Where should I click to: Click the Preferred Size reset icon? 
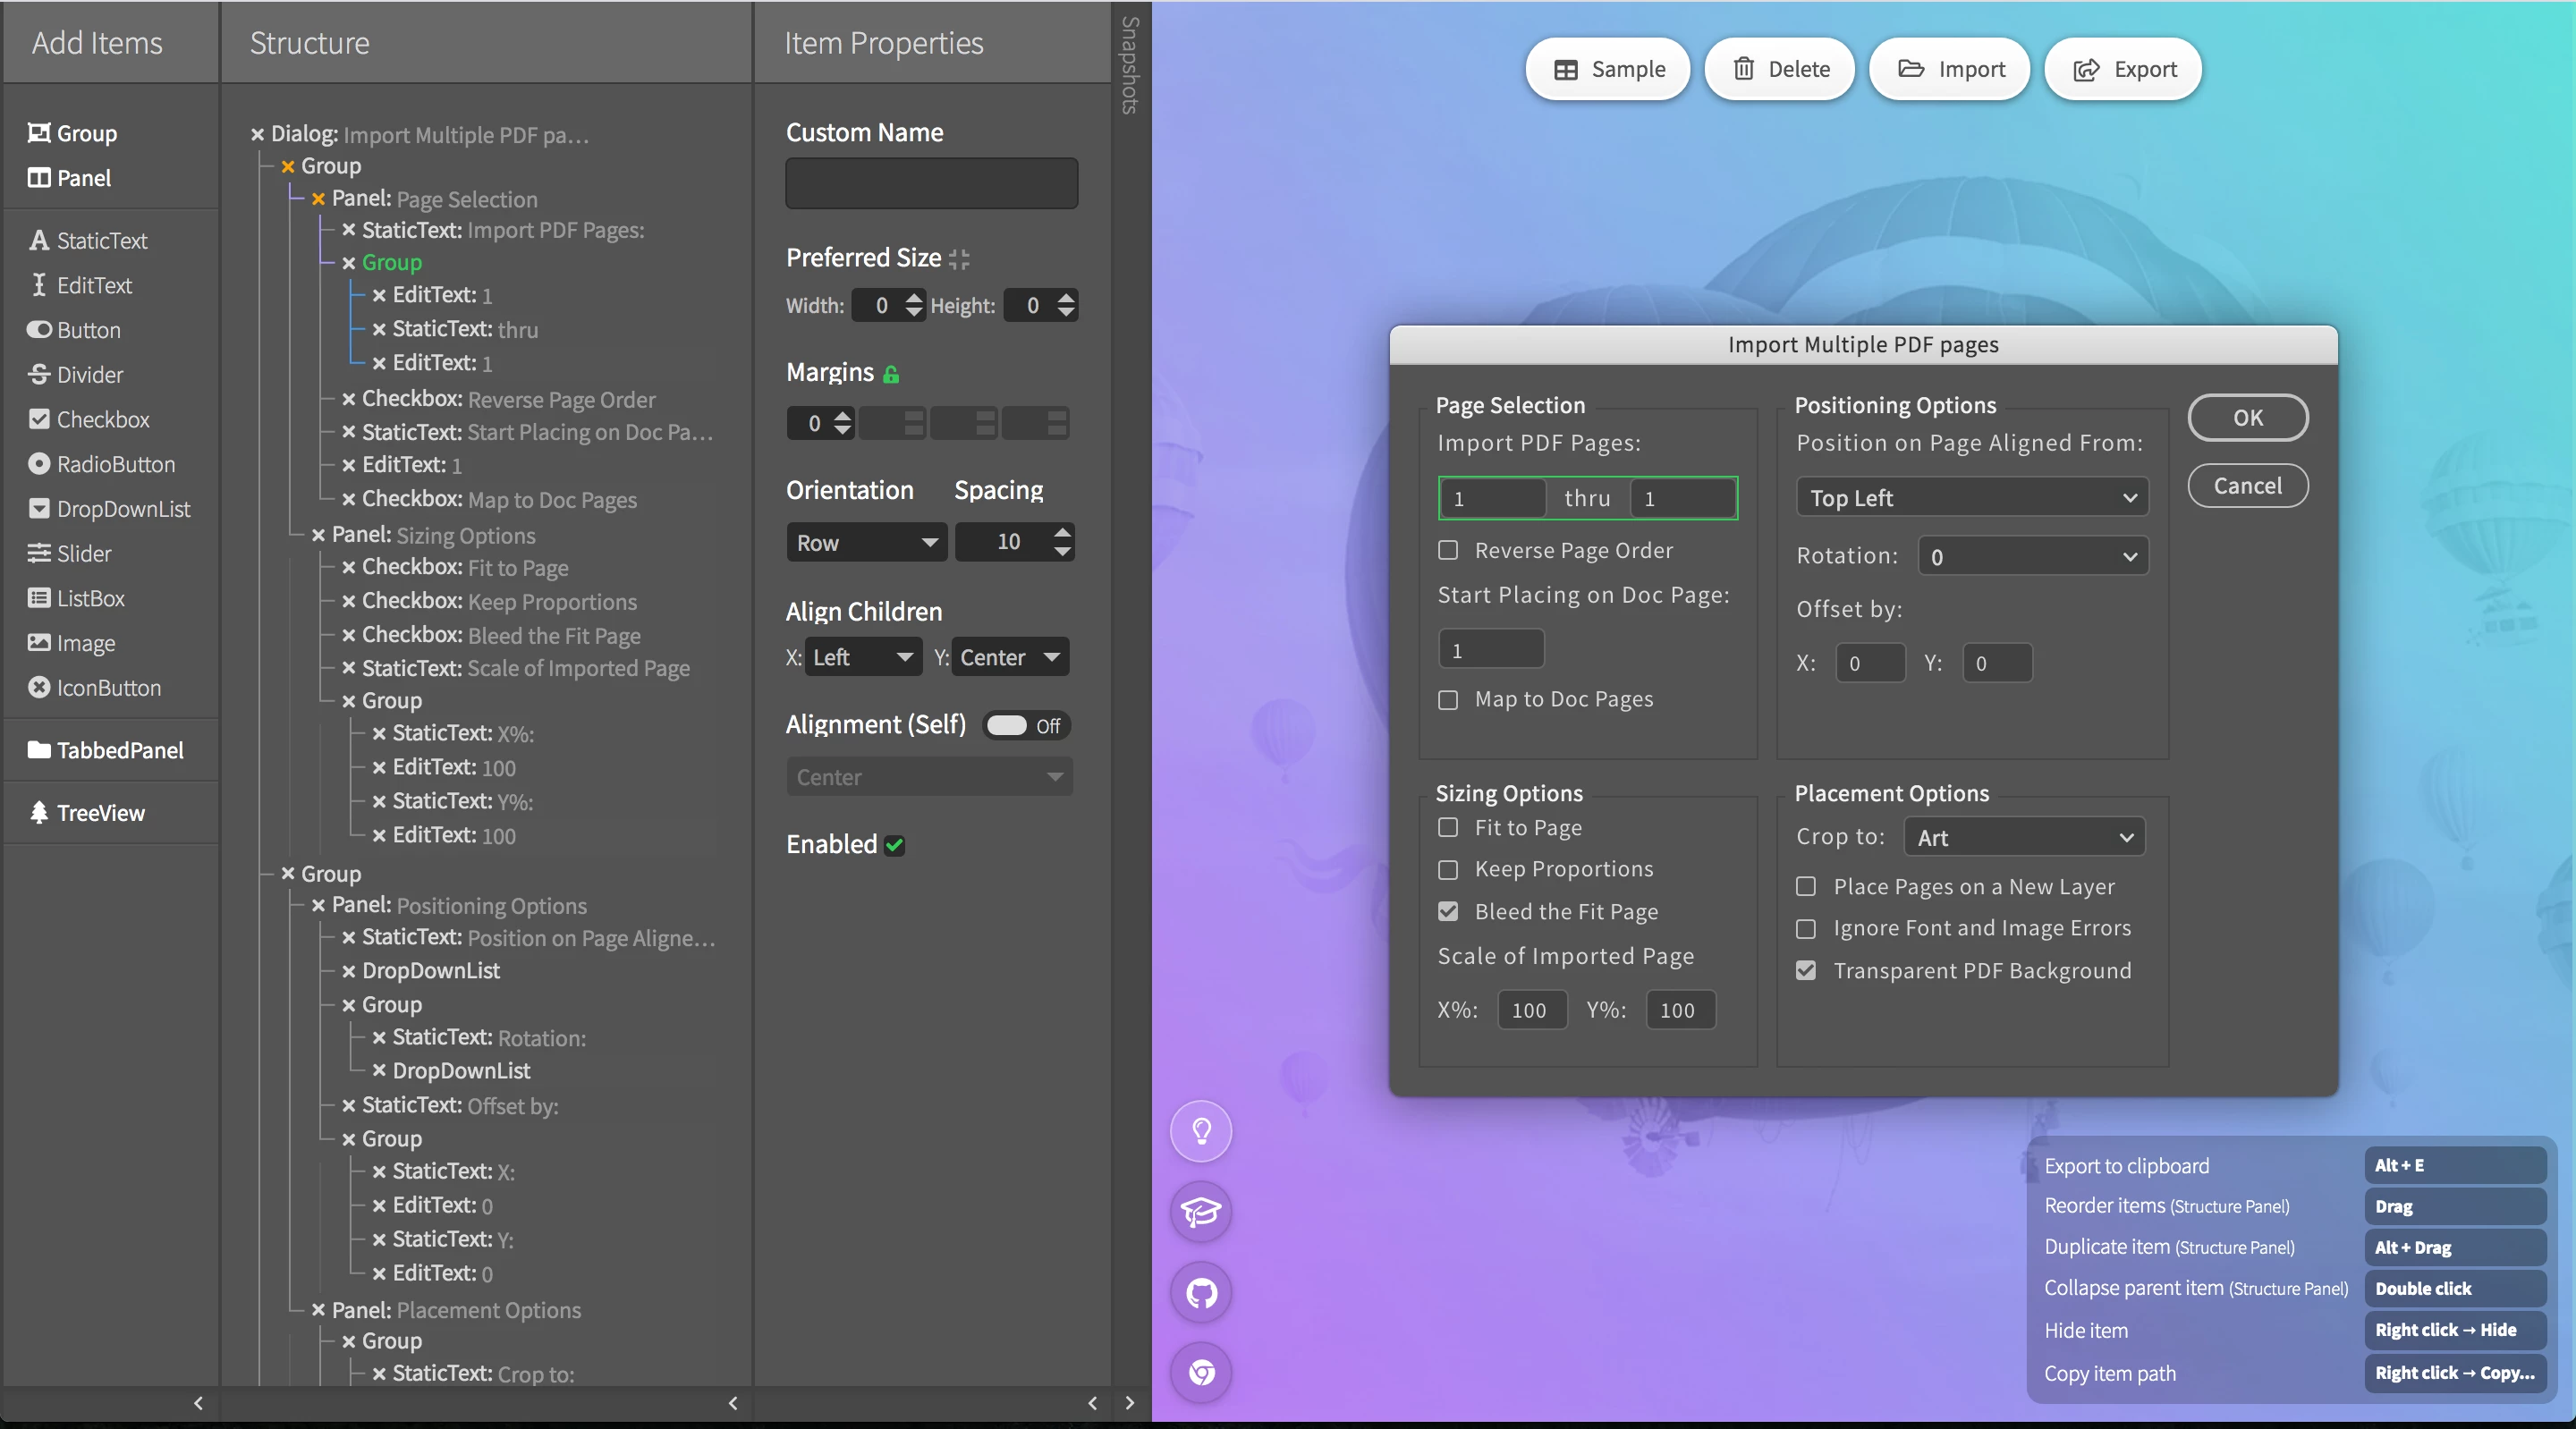click(958, 259)
